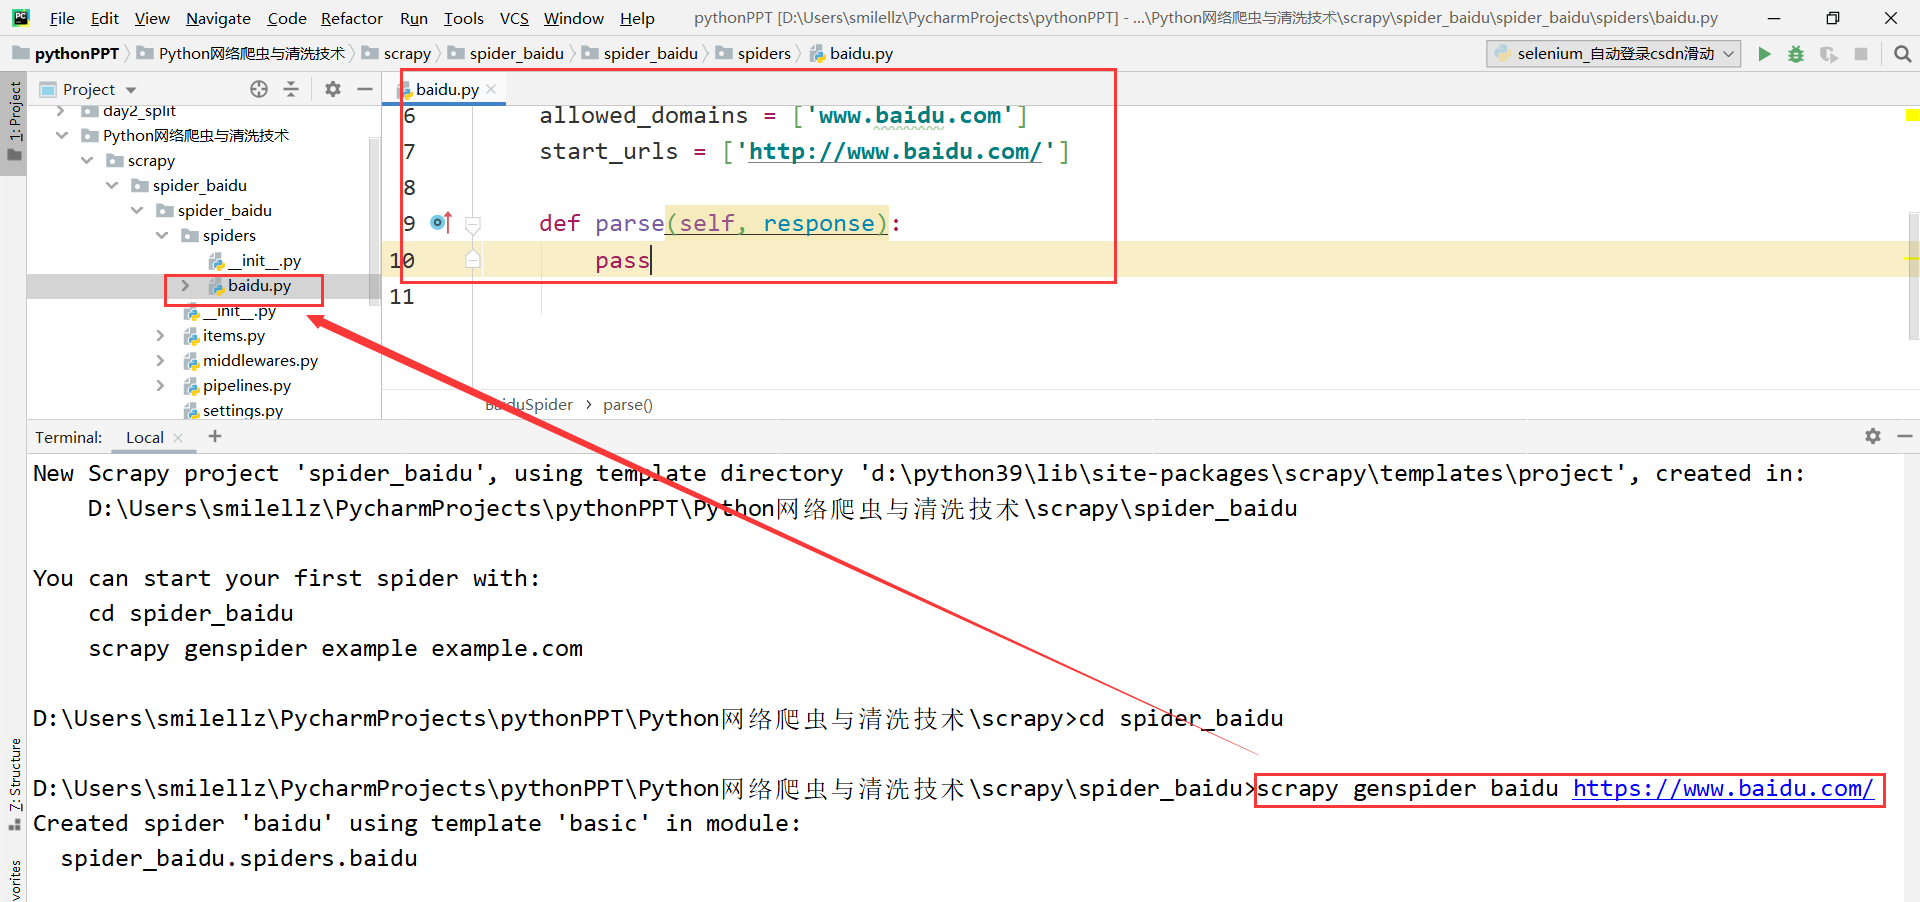Click baidu.py breadcrumb in navigation bar
Image resolution: width=1920 pixels, height=902 pixels.
(851, 54)
